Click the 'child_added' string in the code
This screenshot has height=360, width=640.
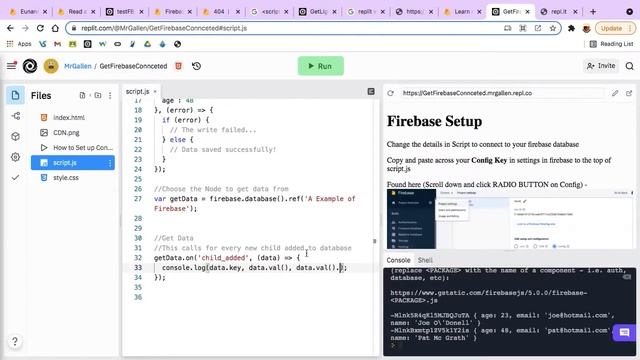224,258
